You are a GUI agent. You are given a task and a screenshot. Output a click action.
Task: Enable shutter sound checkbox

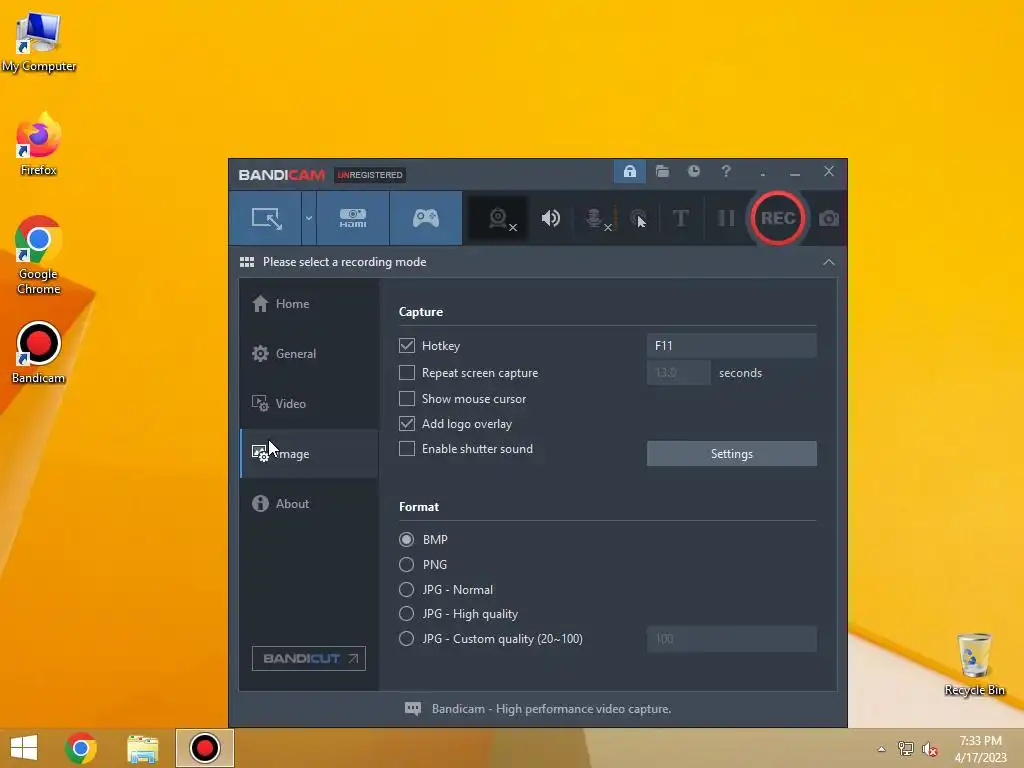(407, 449)
